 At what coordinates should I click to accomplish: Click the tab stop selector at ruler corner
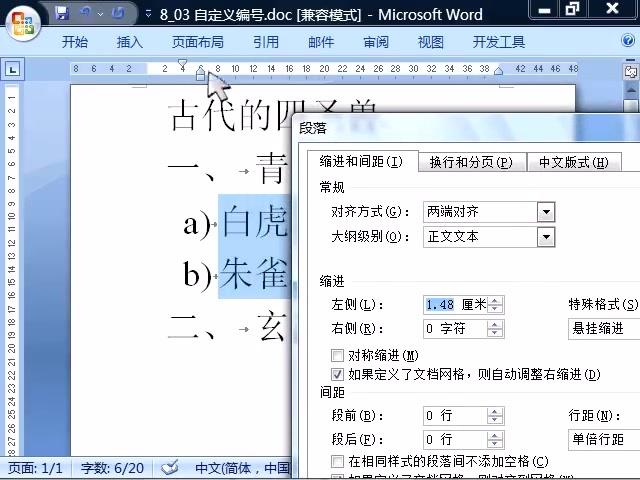[13, 69]
